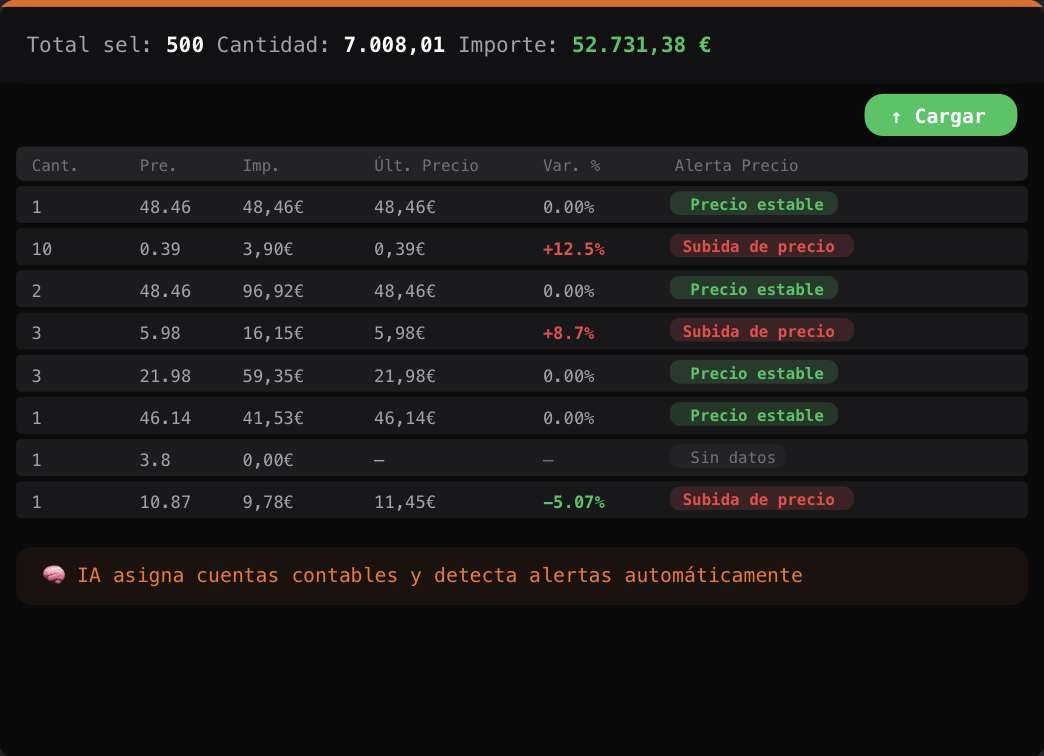The height and width of the screenshot is (756, 1044).
Task: Click Subida de precio badge in +12.5% row
Action: click(762, 246)
